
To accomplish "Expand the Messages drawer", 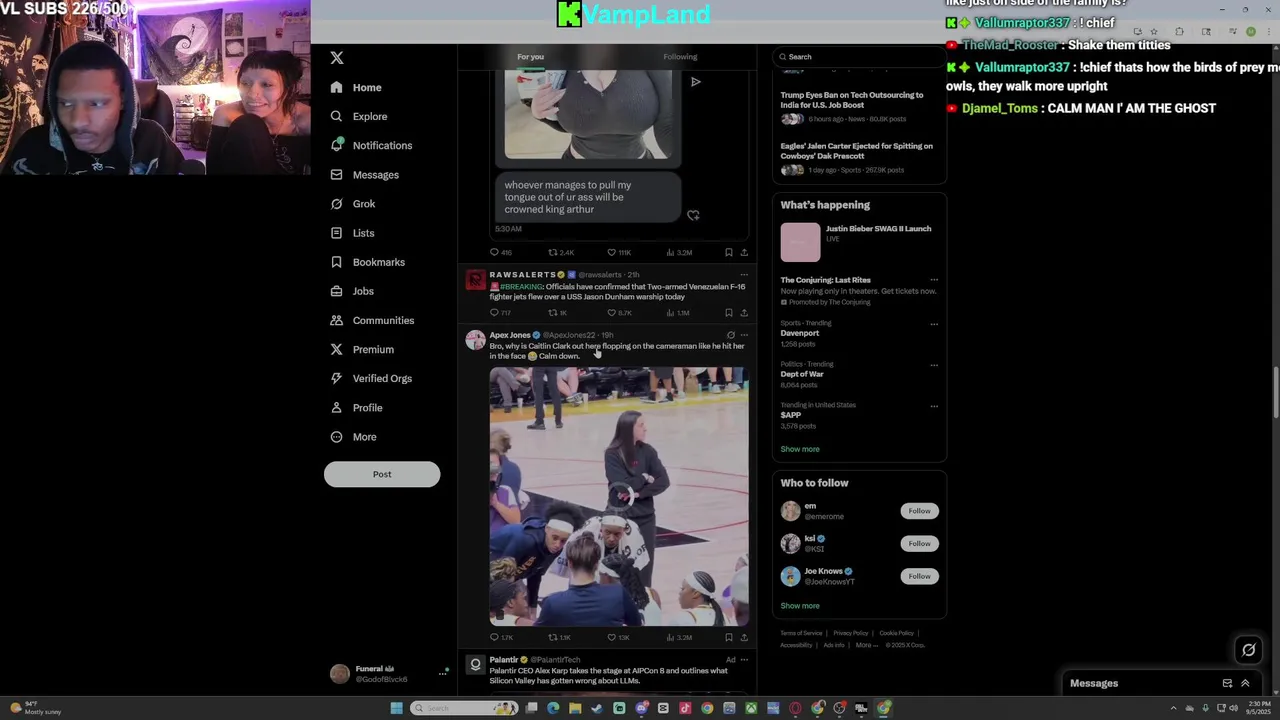I will pyautogui.click(x=1245, y=683).
